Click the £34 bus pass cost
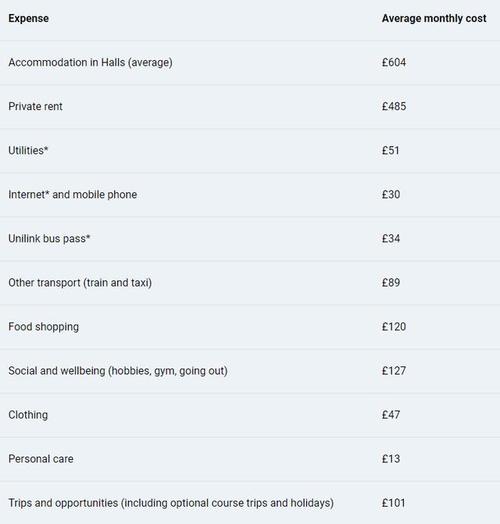The height and width of the screenshot is (524, 500). click(x=391, y=239)
